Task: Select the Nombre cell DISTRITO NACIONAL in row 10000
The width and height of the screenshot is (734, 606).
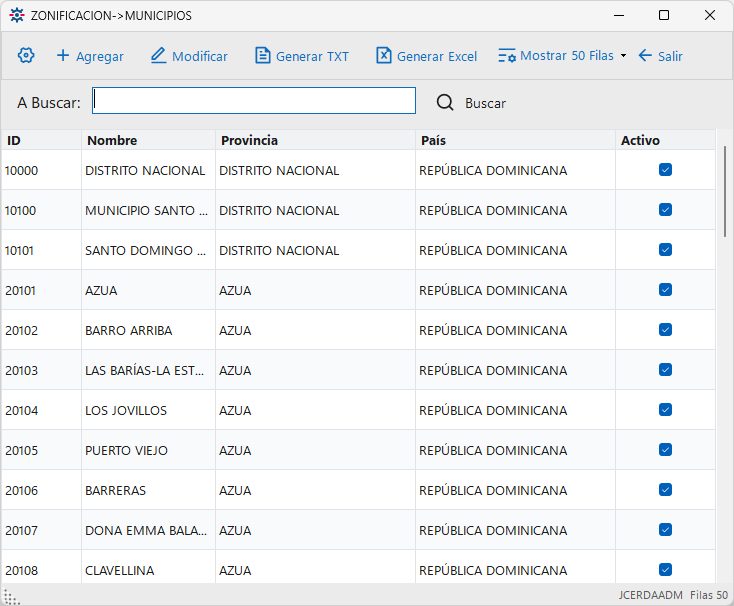Action: [148, 170]
